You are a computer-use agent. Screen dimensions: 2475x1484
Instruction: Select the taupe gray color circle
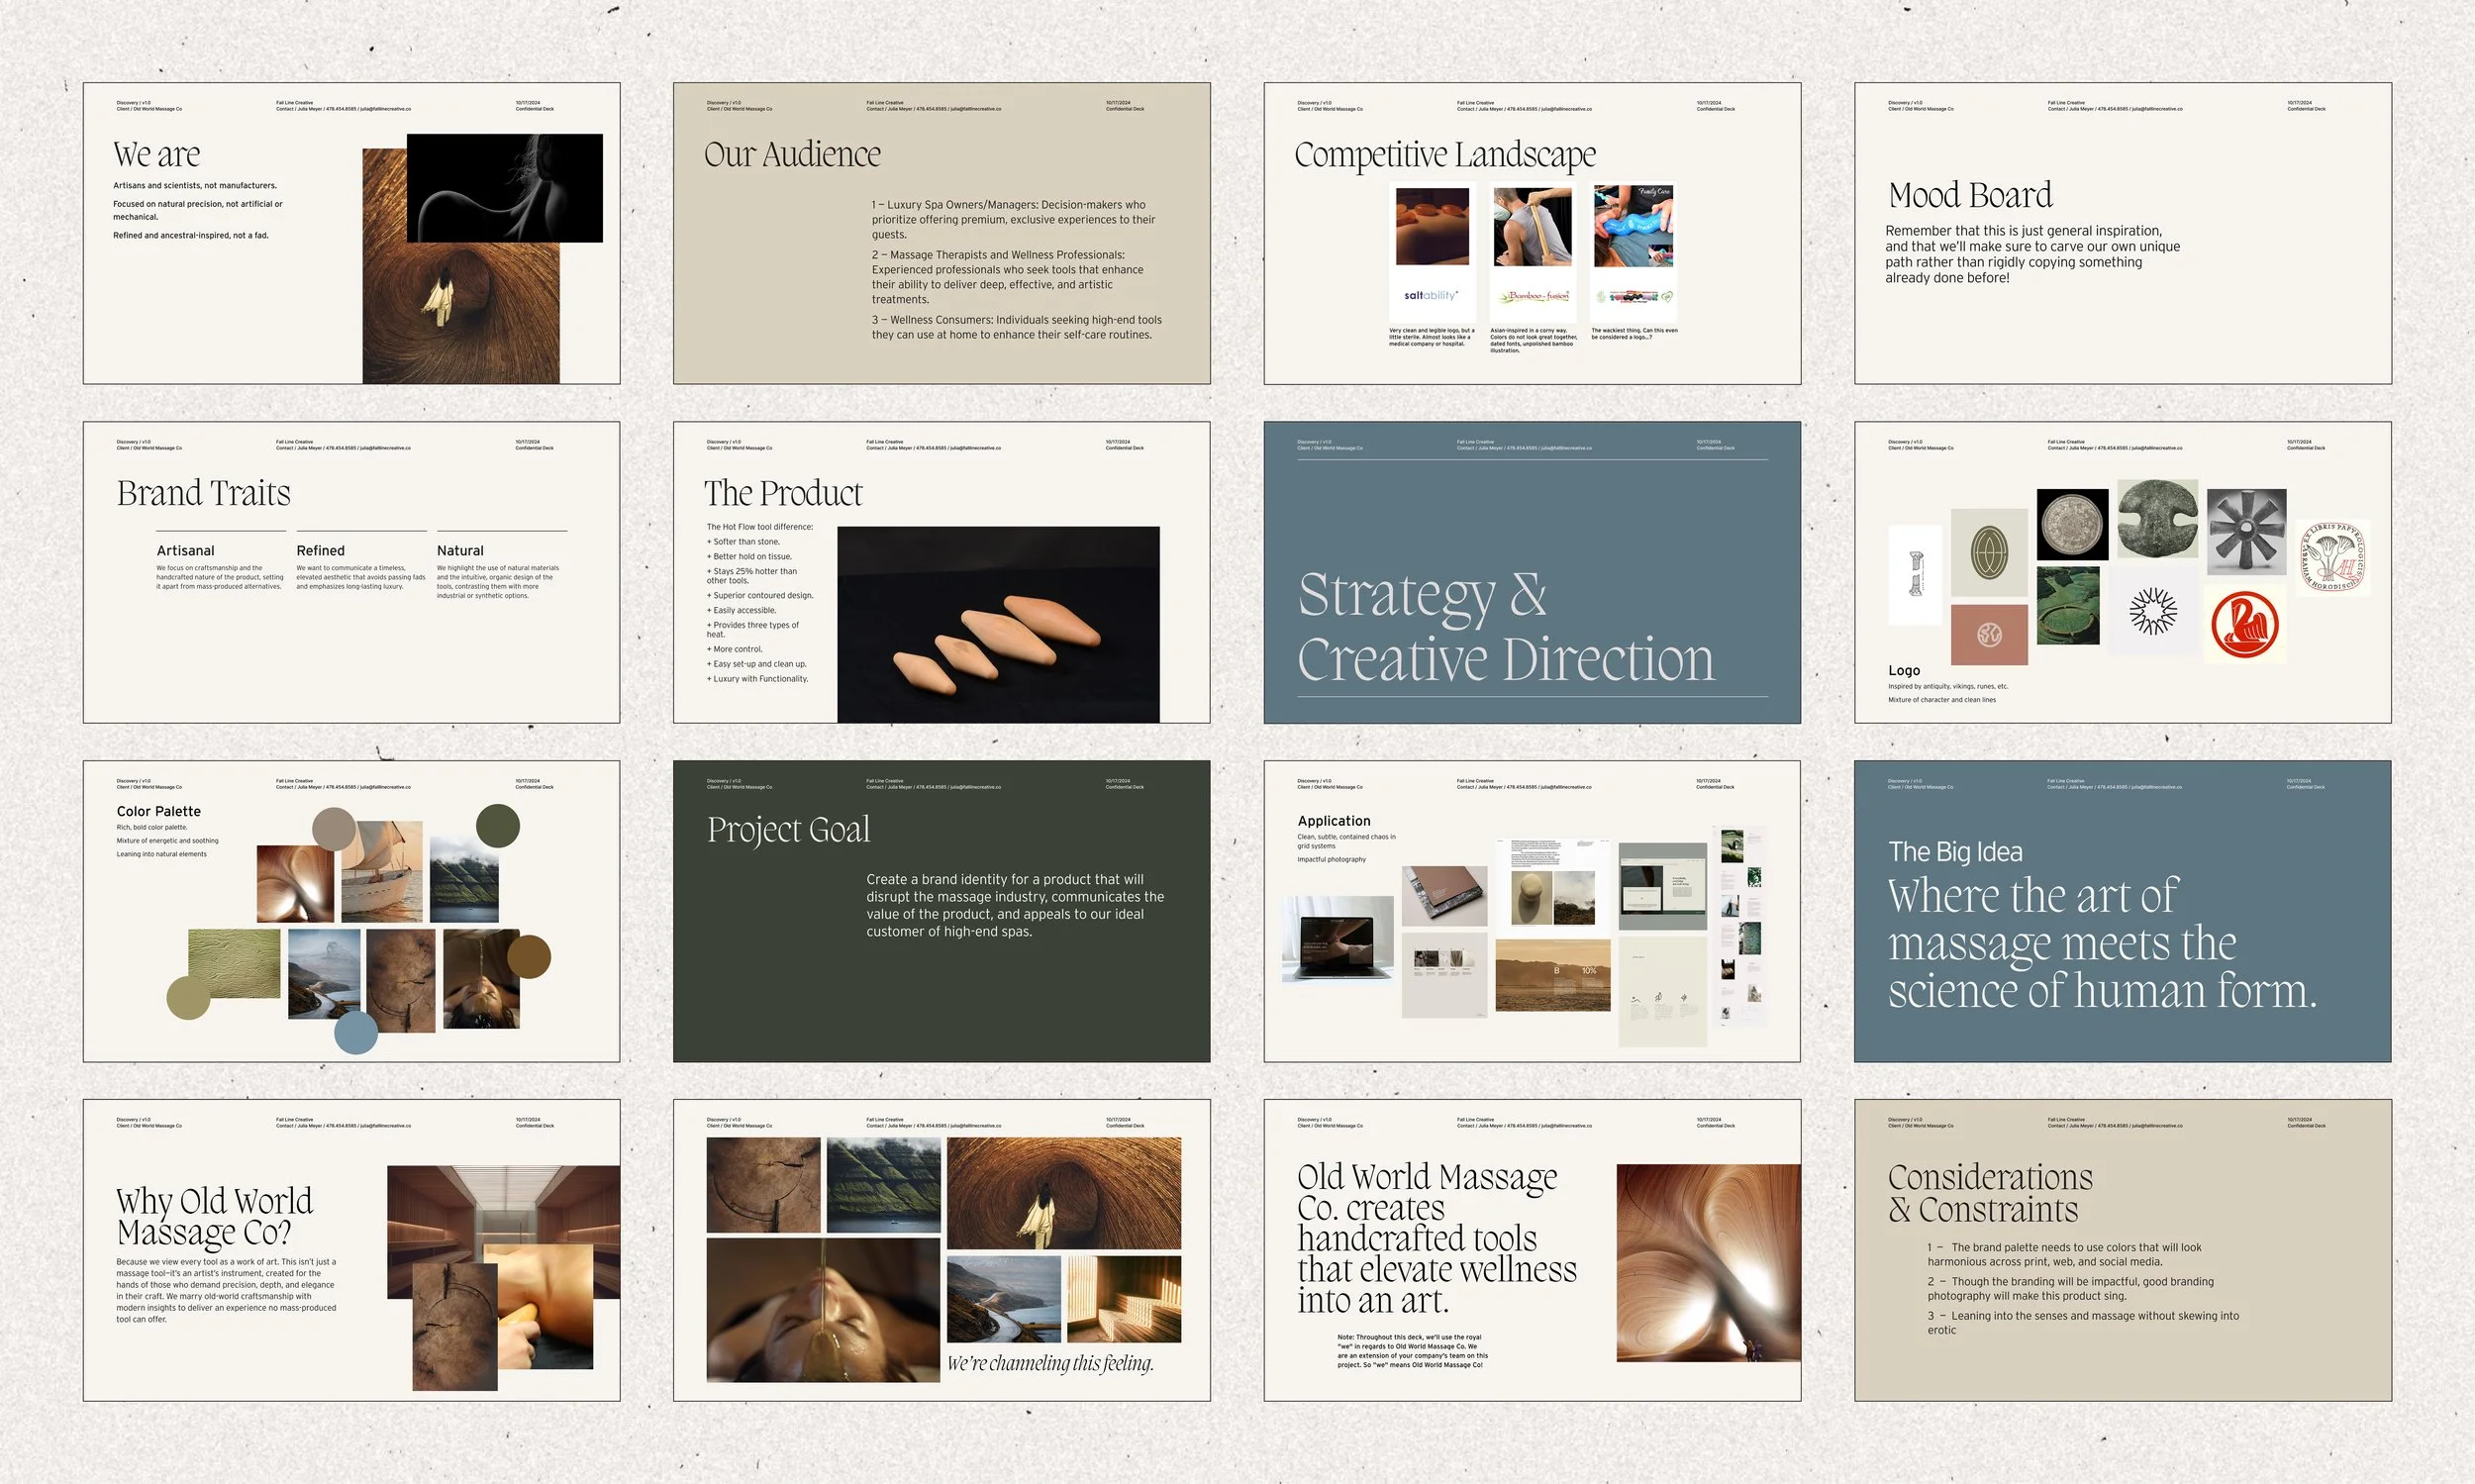[334, 829]
